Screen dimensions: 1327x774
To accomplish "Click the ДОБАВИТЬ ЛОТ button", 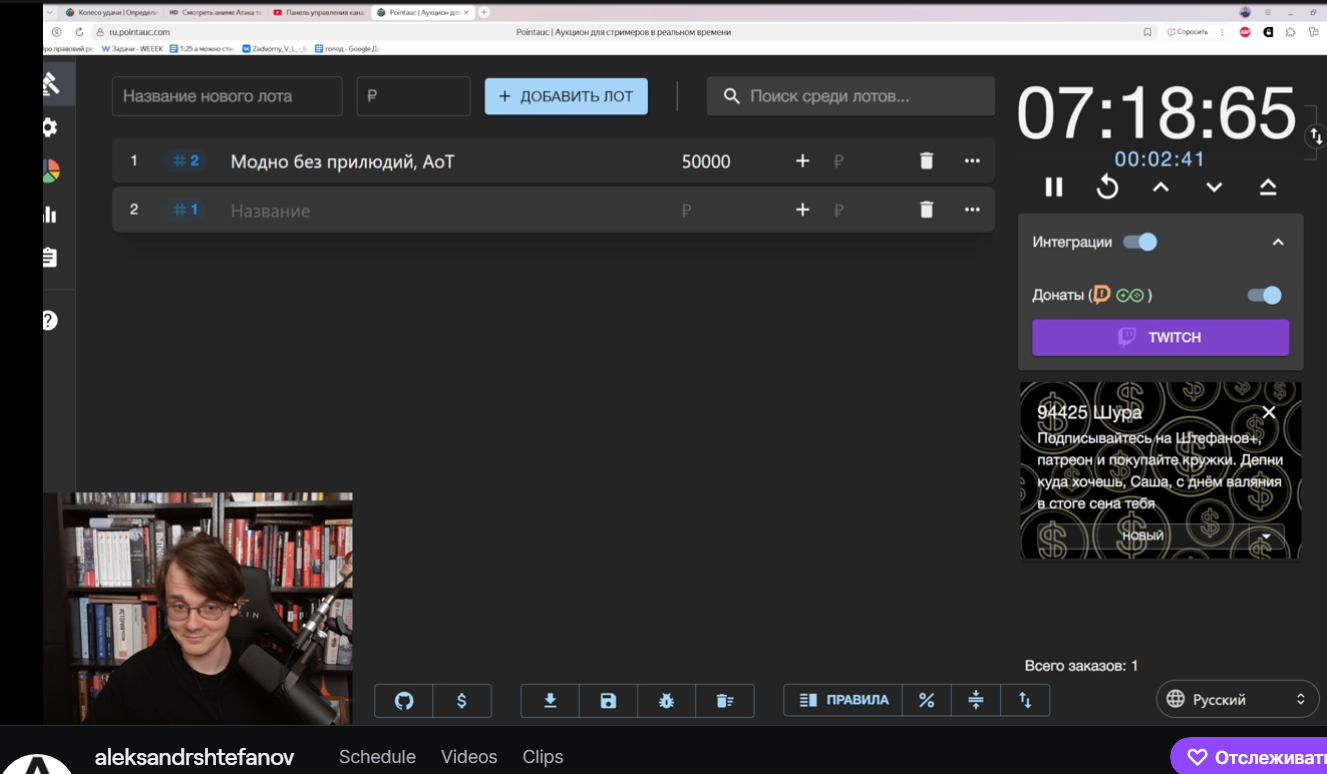I will pos(566,96).
